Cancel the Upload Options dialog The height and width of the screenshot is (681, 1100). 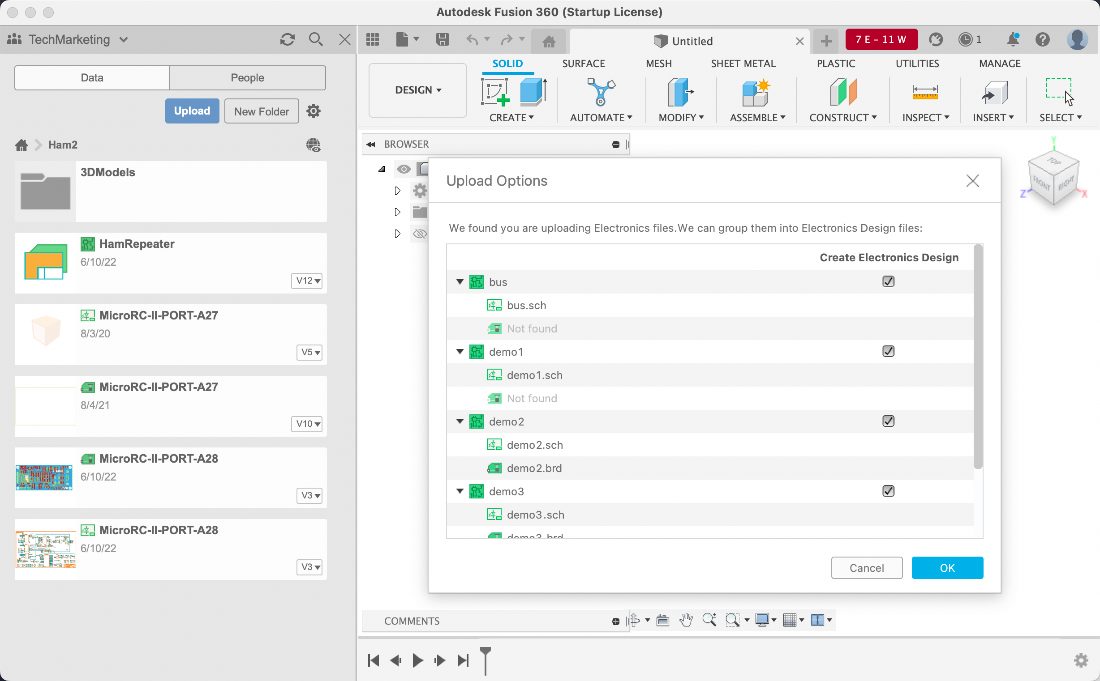[x=866, y=568]
